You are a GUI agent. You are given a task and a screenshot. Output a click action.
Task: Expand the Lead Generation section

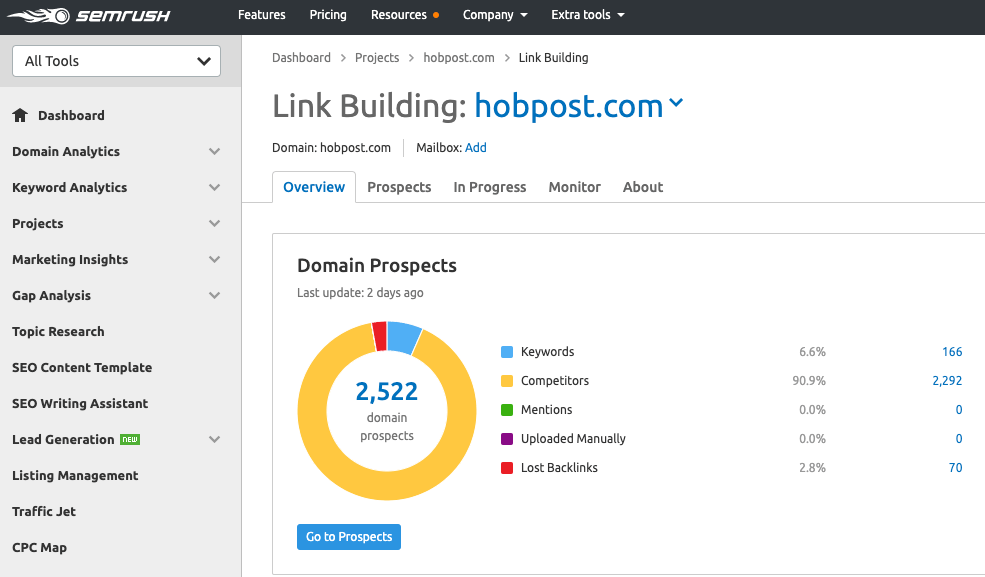tap(214, 439)
